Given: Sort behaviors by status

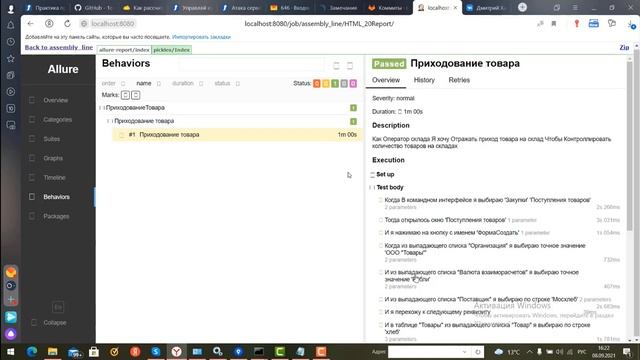Looking at the screenshot, I should [x=227, y=83].
